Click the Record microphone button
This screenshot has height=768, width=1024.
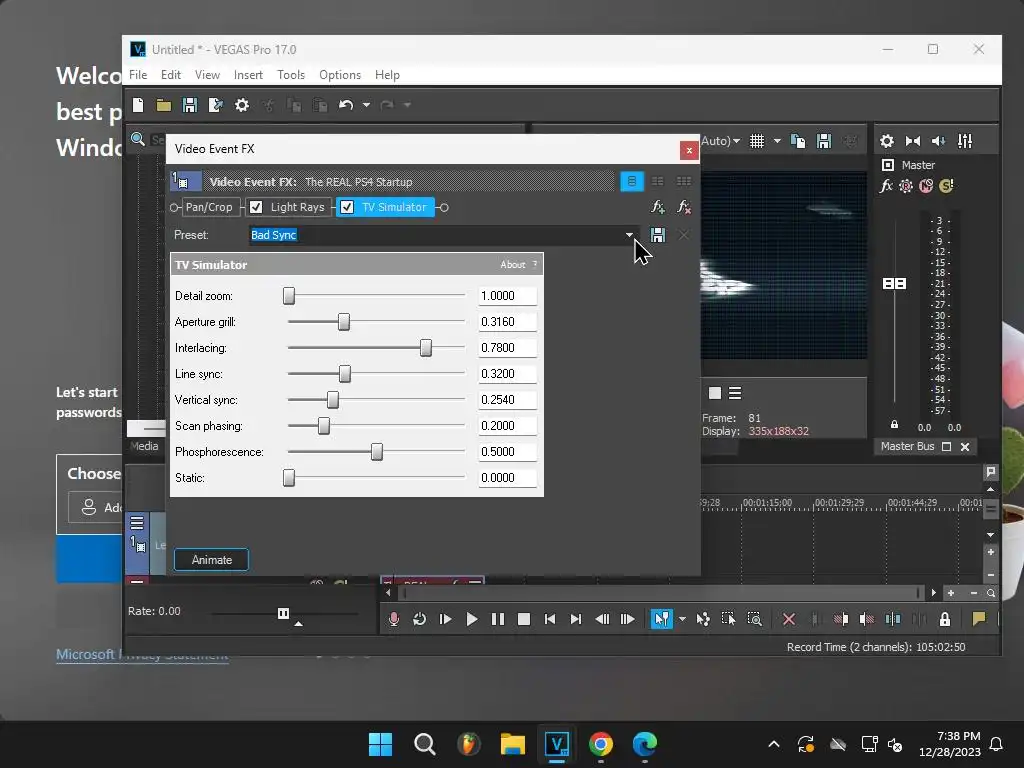[393, 619]
